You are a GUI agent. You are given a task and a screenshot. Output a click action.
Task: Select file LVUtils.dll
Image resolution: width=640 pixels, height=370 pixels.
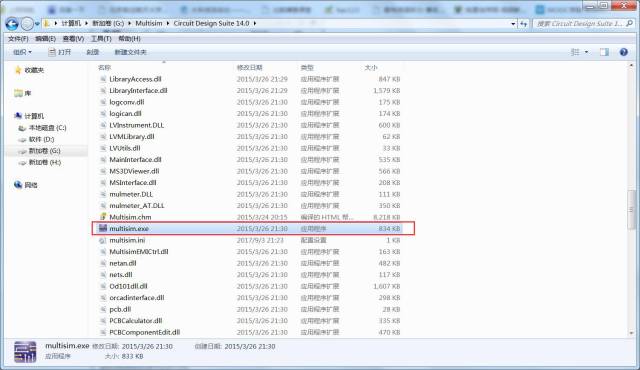click(x=124, y=148)
